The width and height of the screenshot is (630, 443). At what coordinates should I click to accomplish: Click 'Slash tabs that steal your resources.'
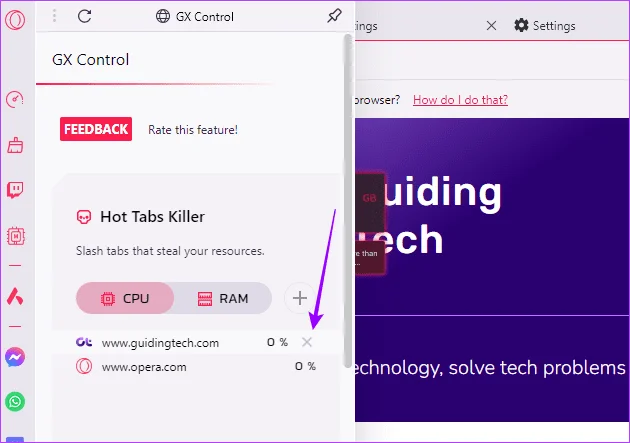170,251
